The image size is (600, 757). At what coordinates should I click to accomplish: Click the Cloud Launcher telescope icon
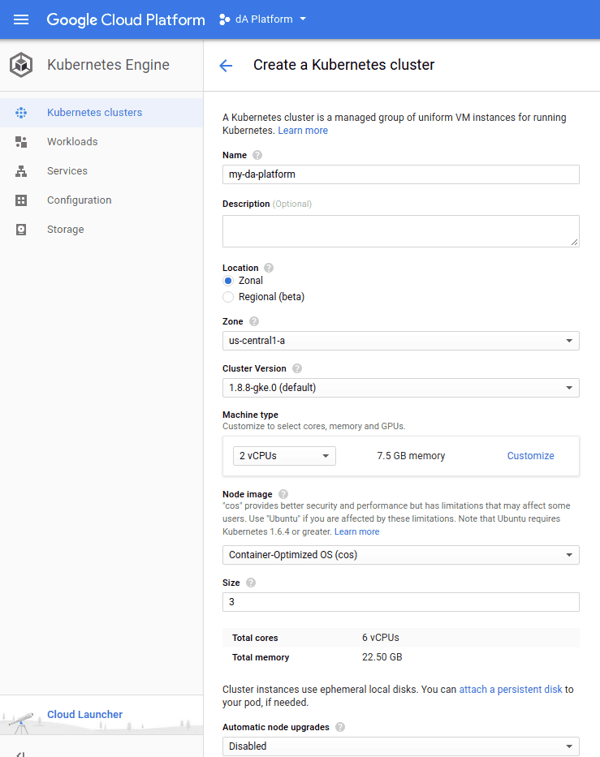pyautogui.click(x=22, y=722)
